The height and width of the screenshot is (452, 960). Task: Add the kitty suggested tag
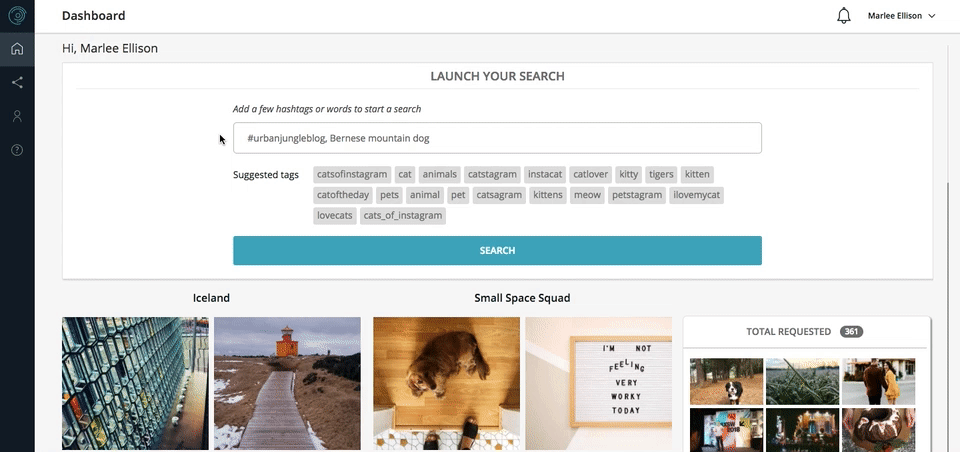628,174
